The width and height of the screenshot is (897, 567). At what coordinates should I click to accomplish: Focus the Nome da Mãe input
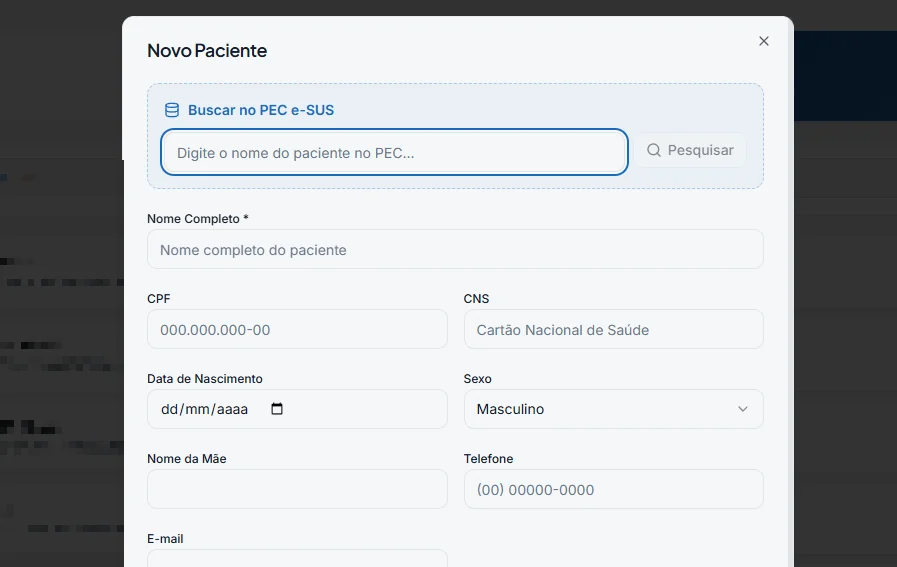(297, 489)
